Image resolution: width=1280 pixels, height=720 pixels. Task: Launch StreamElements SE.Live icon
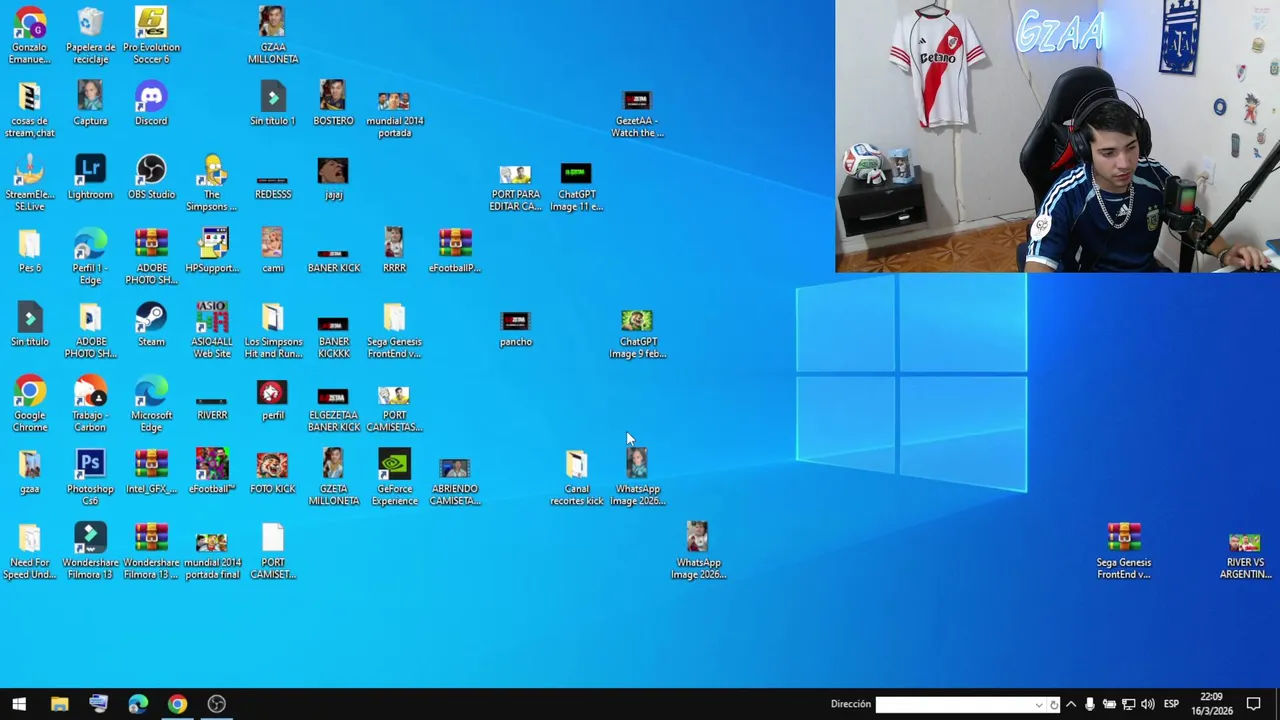point(30,183)
